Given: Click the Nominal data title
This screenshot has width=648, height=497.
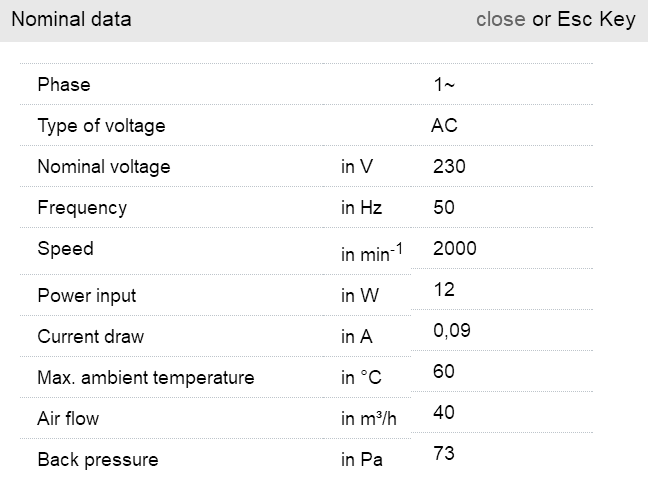Looking at the screenshot, I should coord(71,19).
